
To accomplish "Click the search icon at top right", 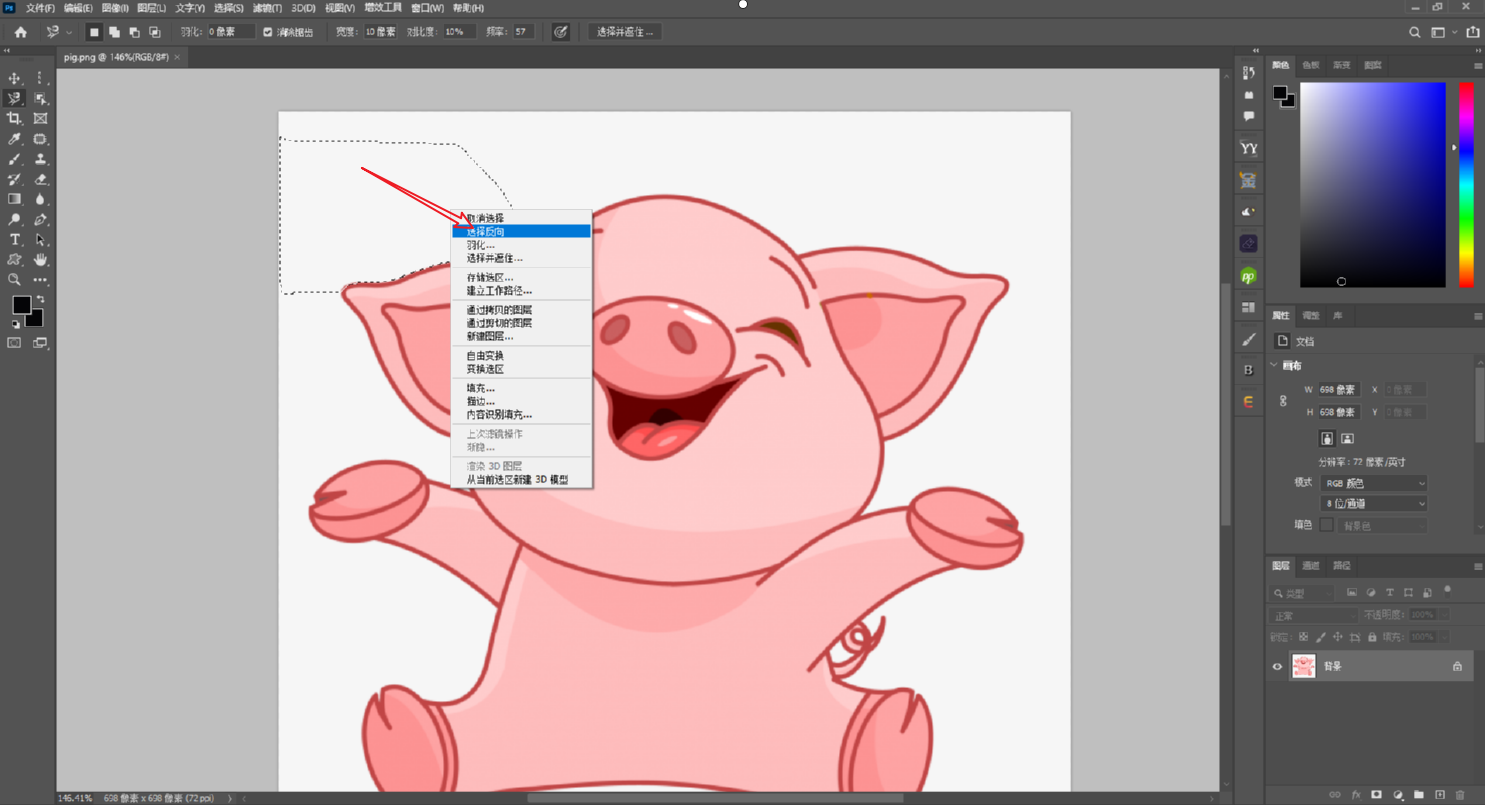I will tap(1414, 32).
